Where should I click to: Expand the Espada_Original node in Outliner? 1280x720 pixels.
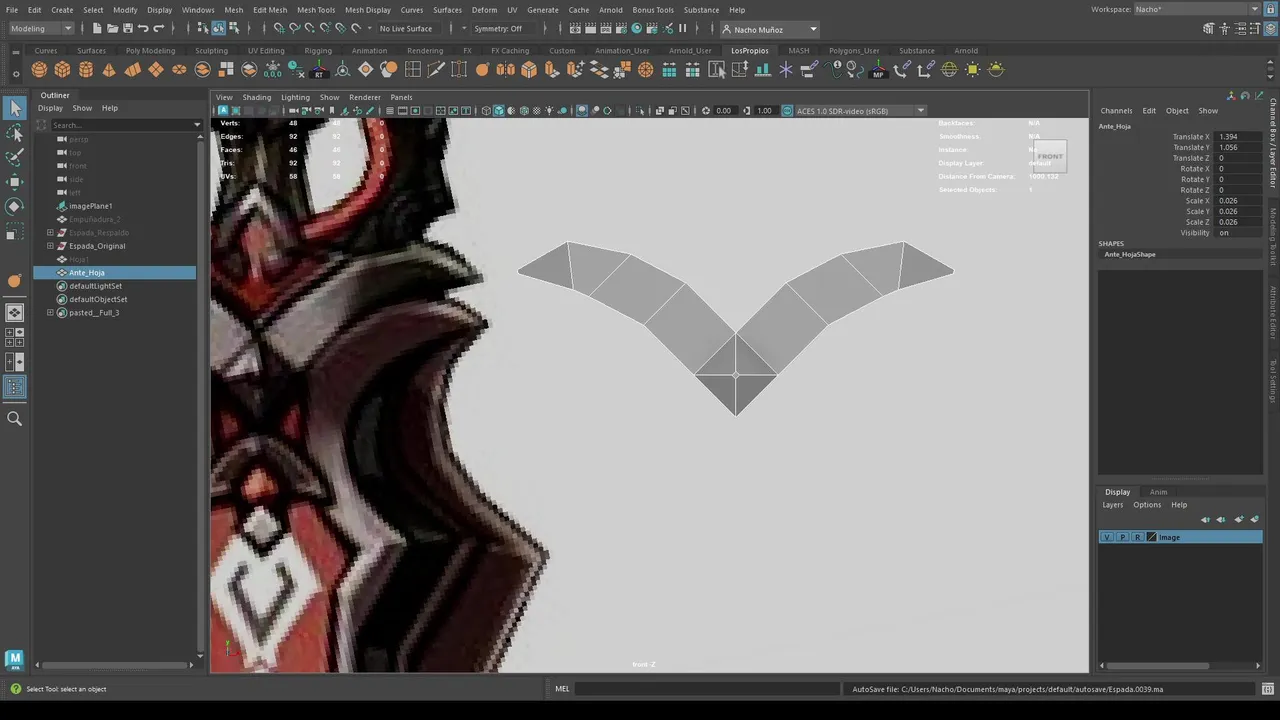tap(50, 246)
